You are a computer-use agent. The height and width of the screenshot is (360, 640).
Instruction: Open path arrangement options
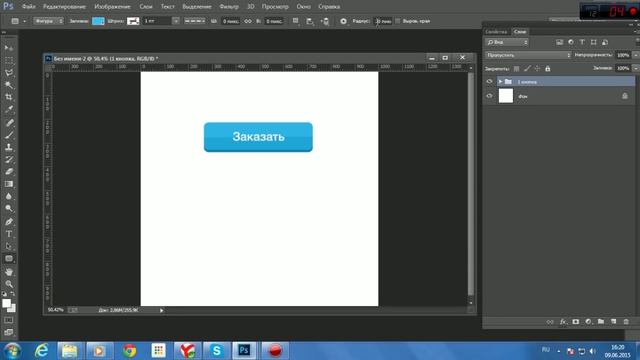pos(325,21)
